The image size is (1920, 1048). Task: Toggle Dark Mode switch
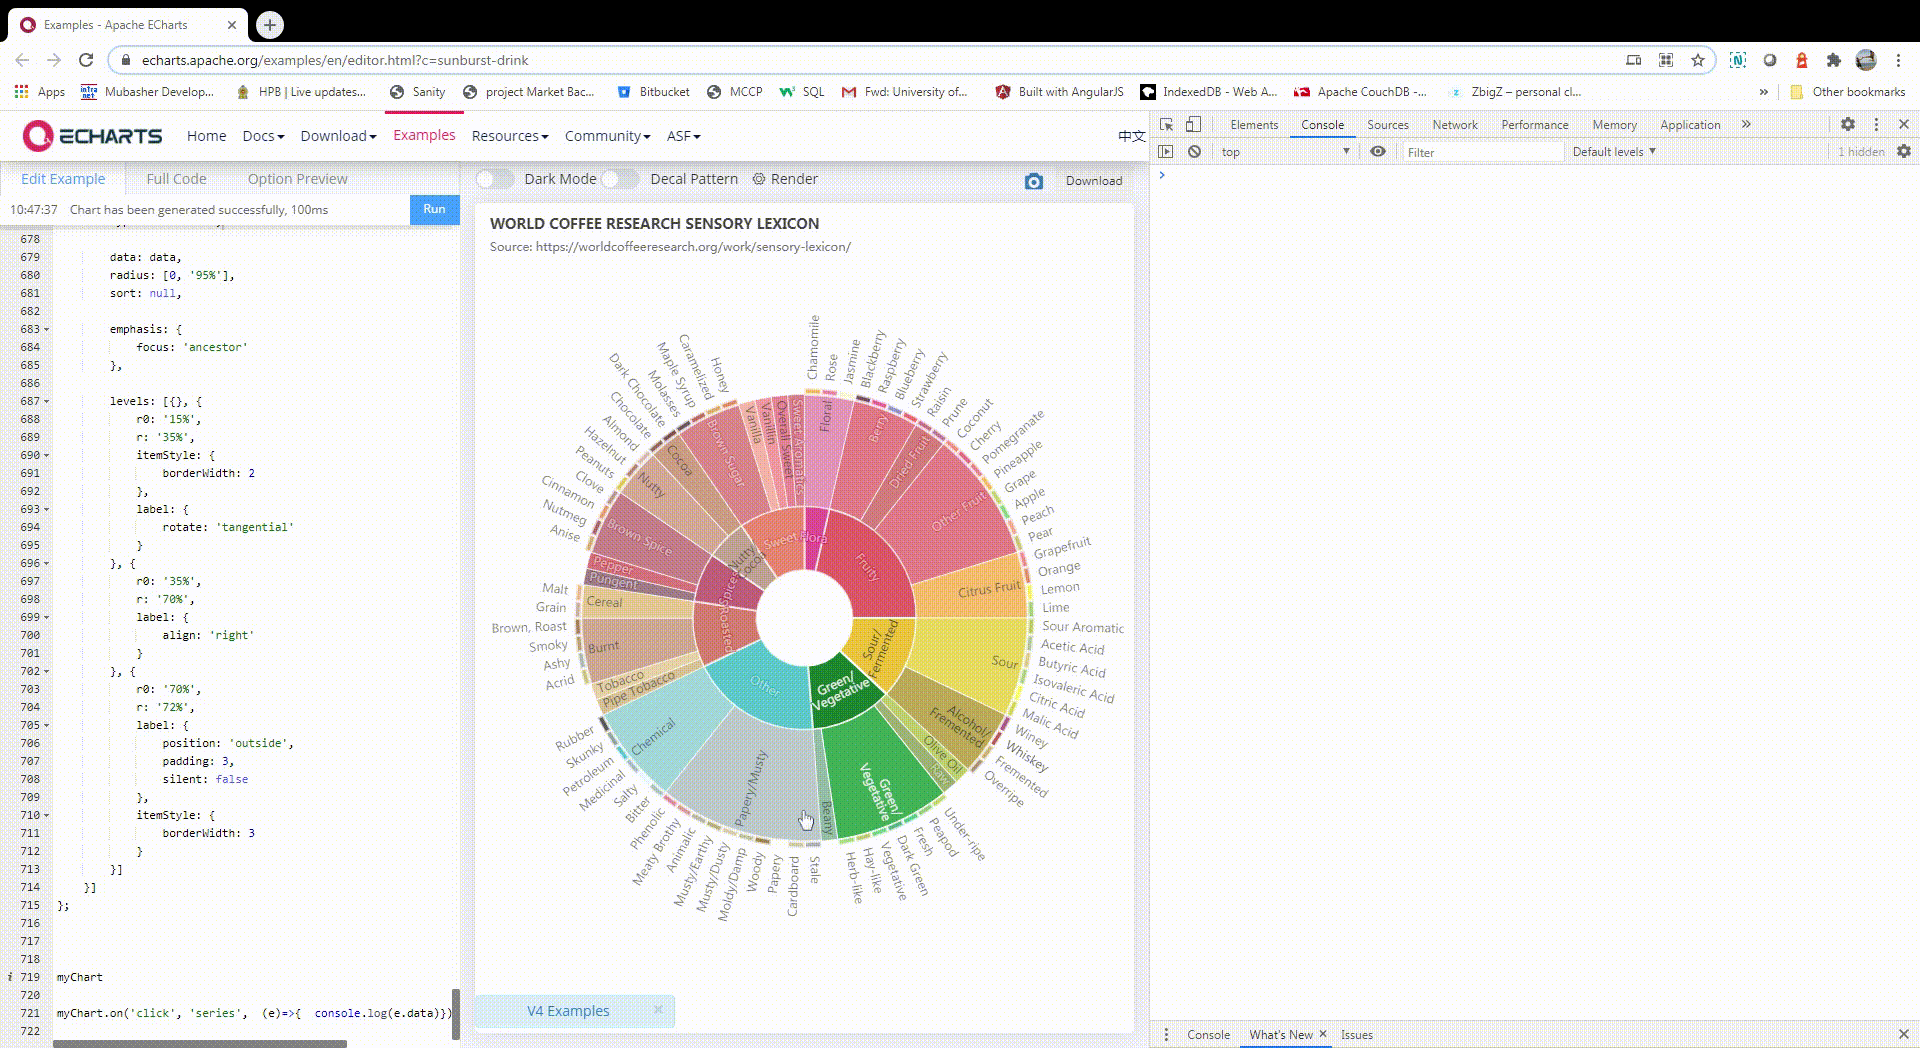tap(494, 179)
